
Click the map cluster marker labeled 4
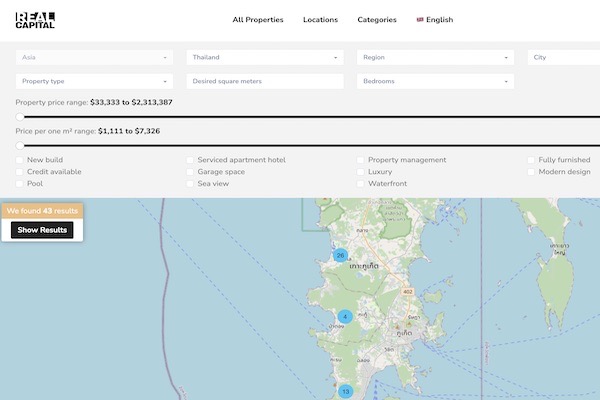pos(345,316)
